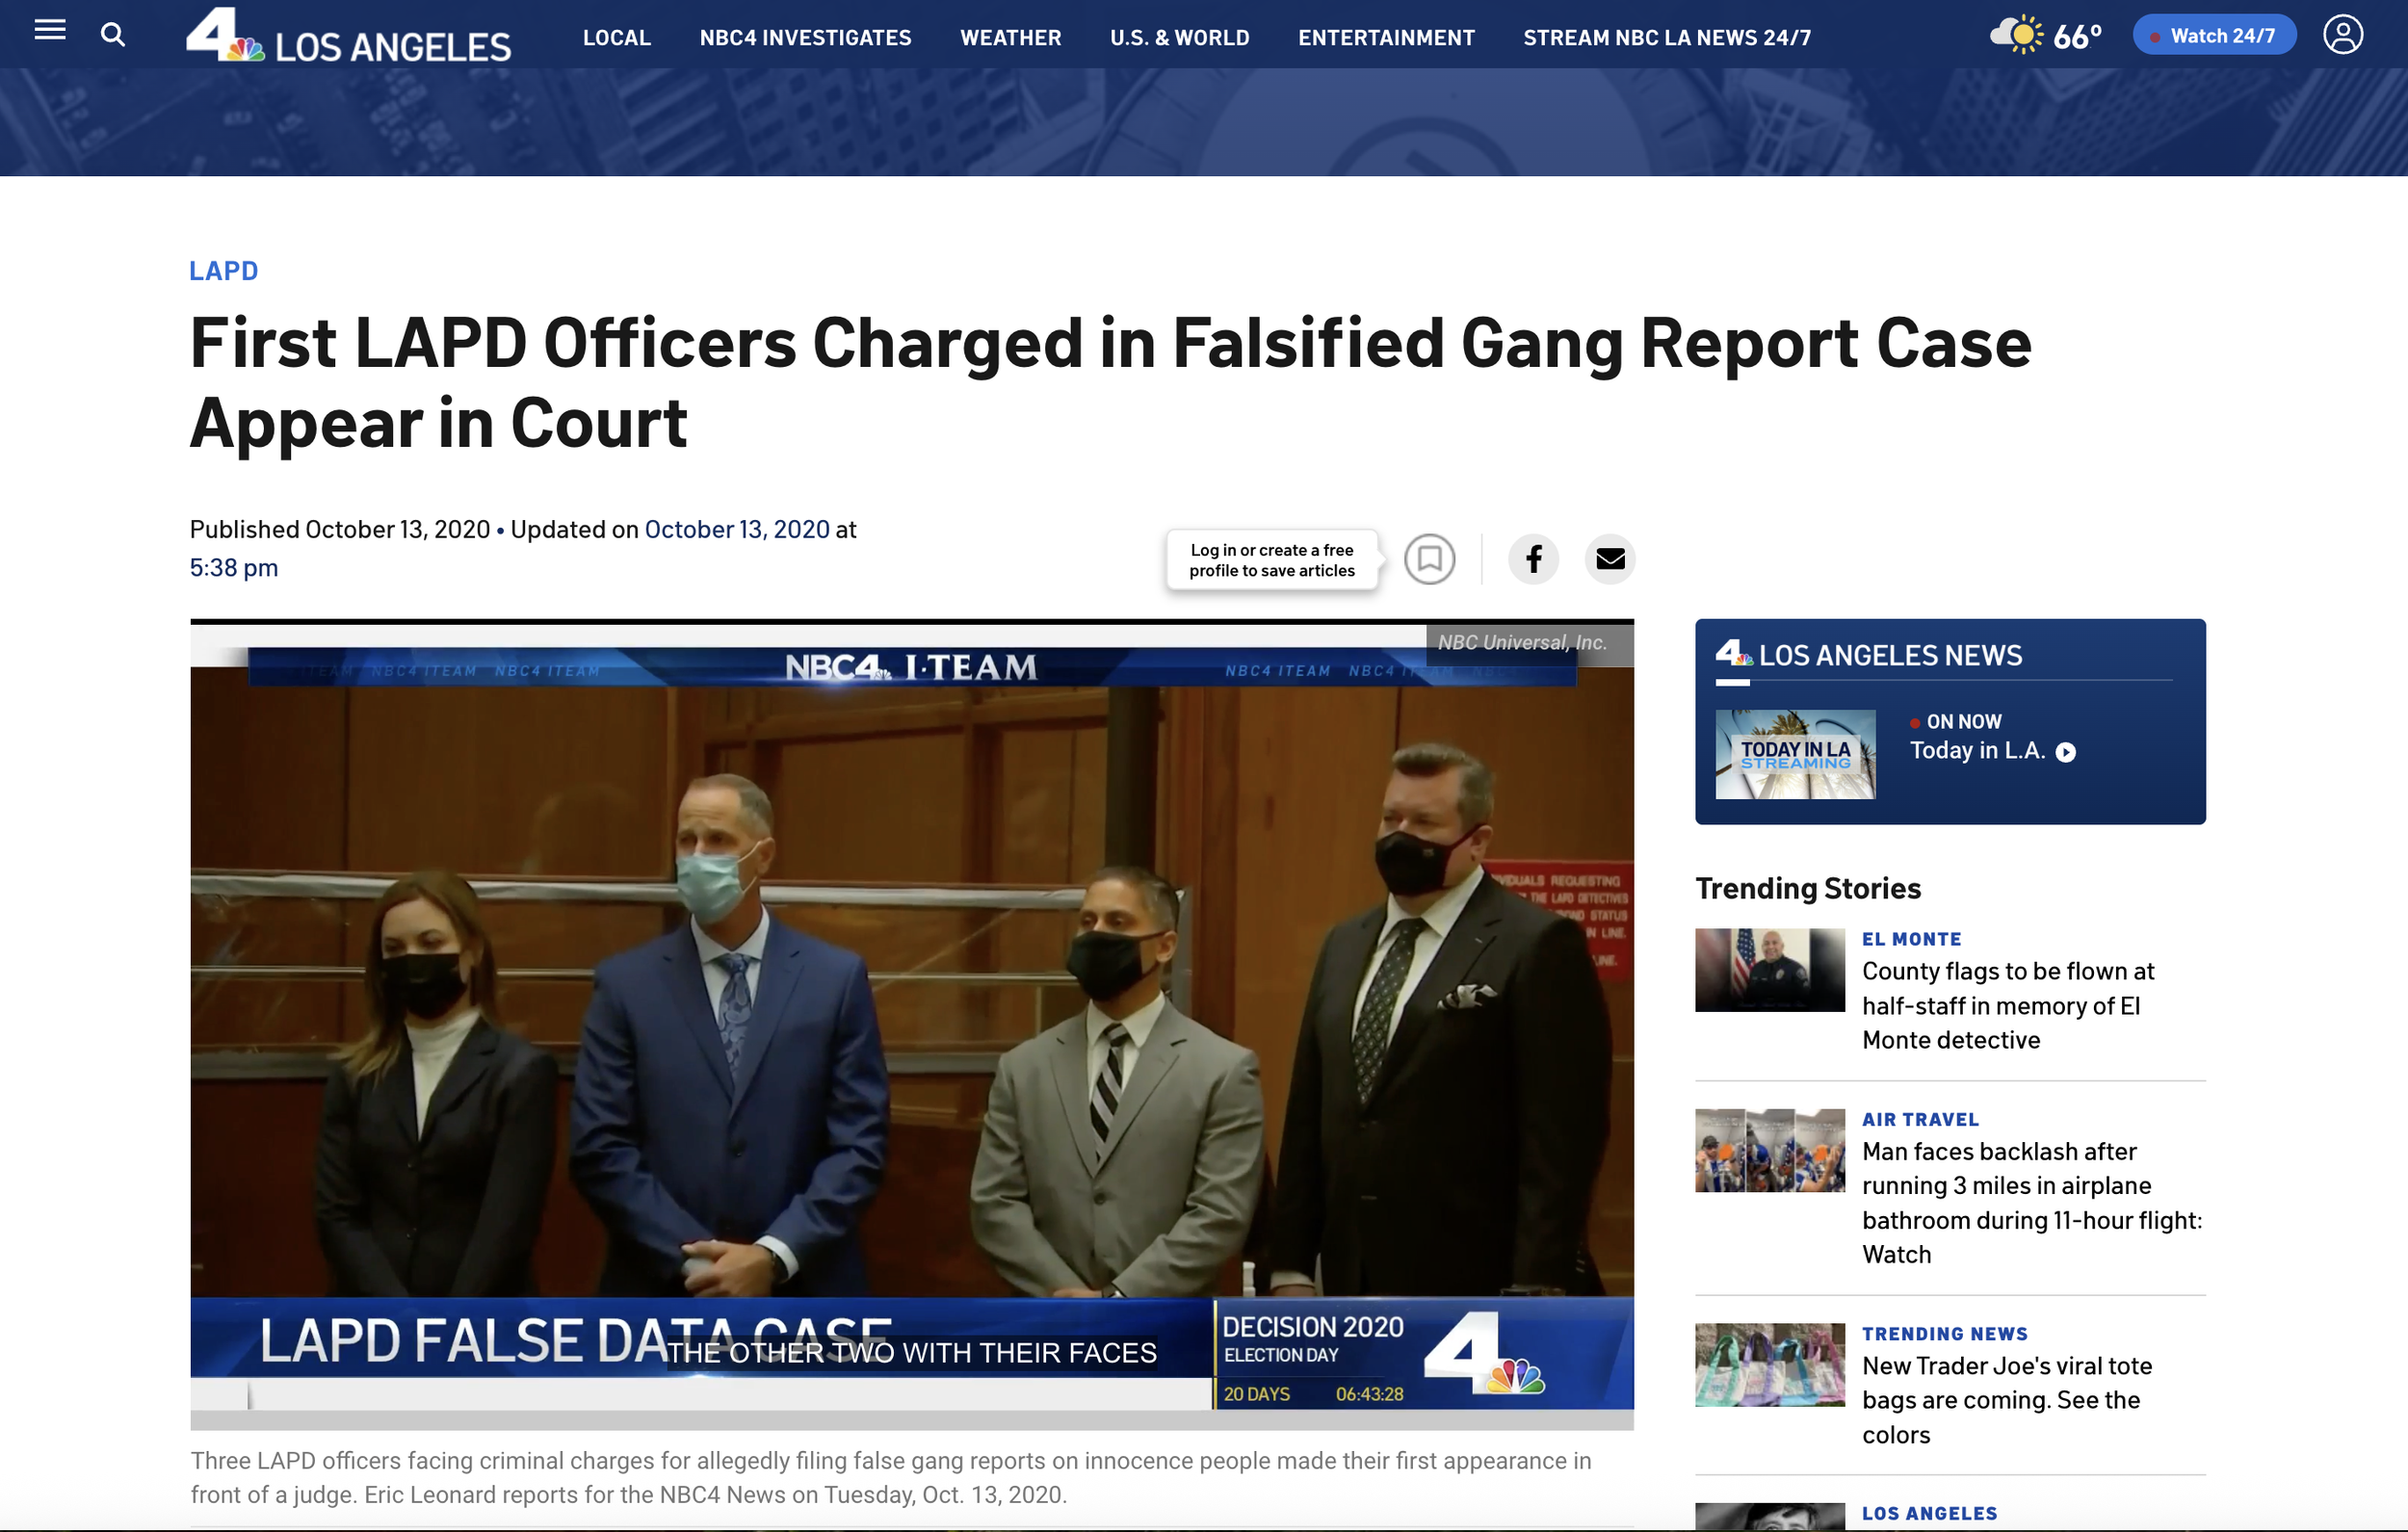Play Today in L.A. stream icon
The width and height of the screenshot is (2408, 1532).
point(2066,753)
